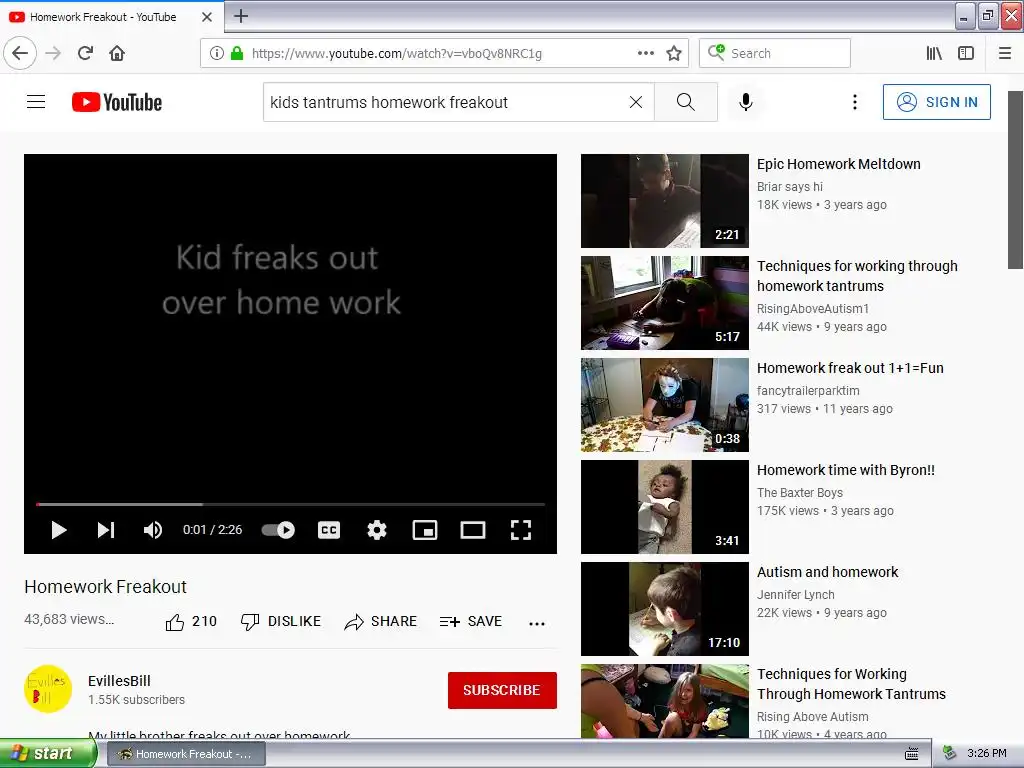This screenshot has width=1024, height=768.
Task: Click the 1.55K subscribers text
Action: tap(136, 699)
